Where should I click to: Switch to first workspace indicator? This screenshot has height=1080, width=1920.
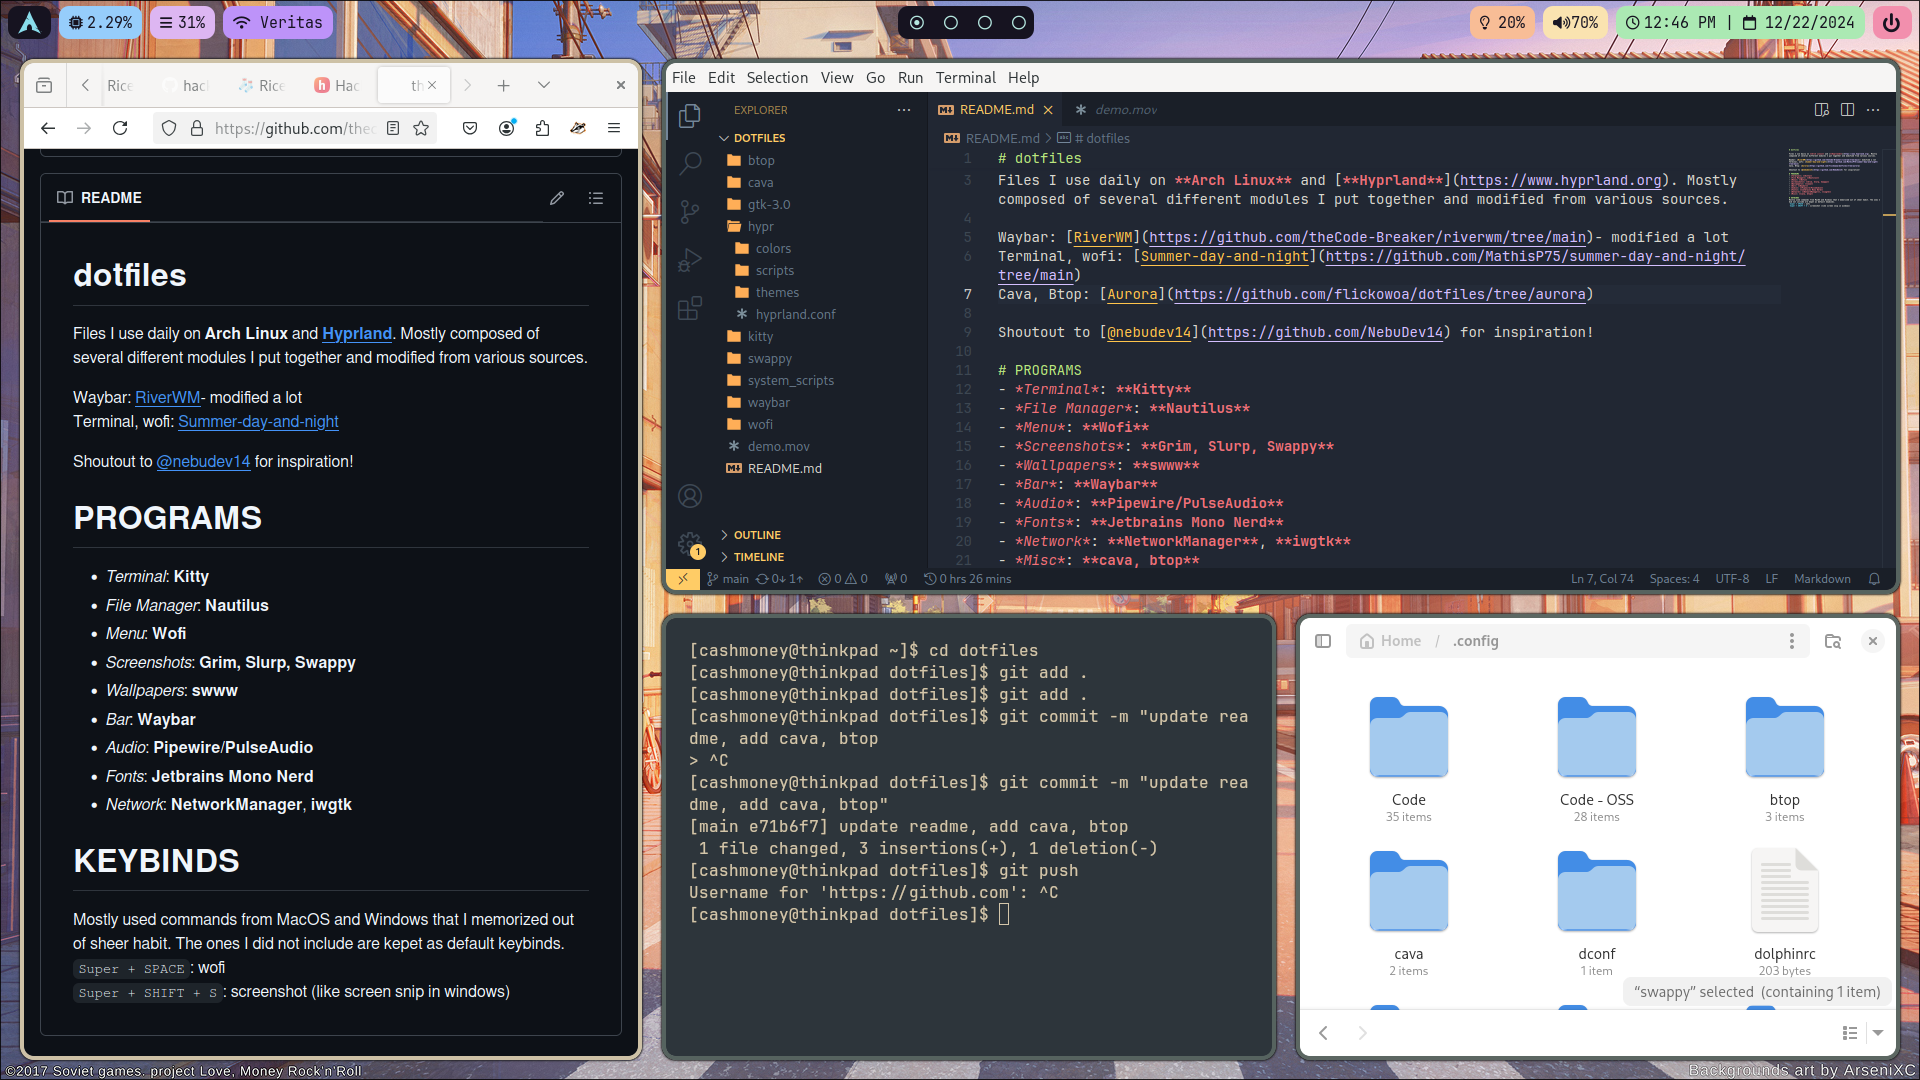click(x=917, y=22)
